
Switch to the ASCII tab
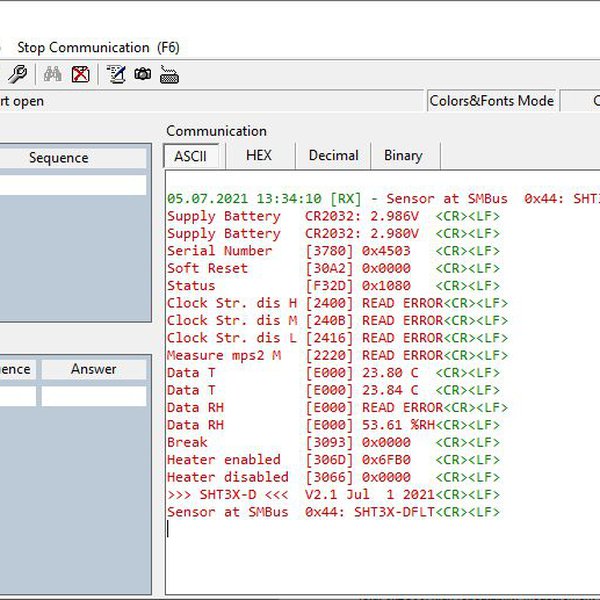(x=191, y=155)
